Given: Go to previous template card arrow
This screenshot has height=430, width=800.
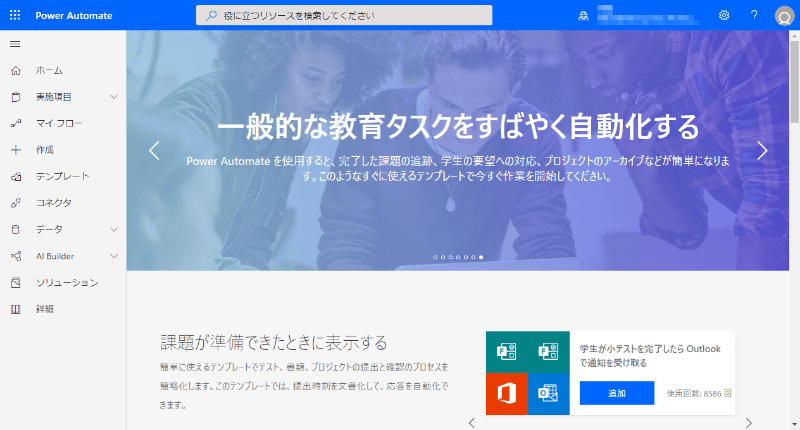Looking at the screenshot, I should [472, 423].
